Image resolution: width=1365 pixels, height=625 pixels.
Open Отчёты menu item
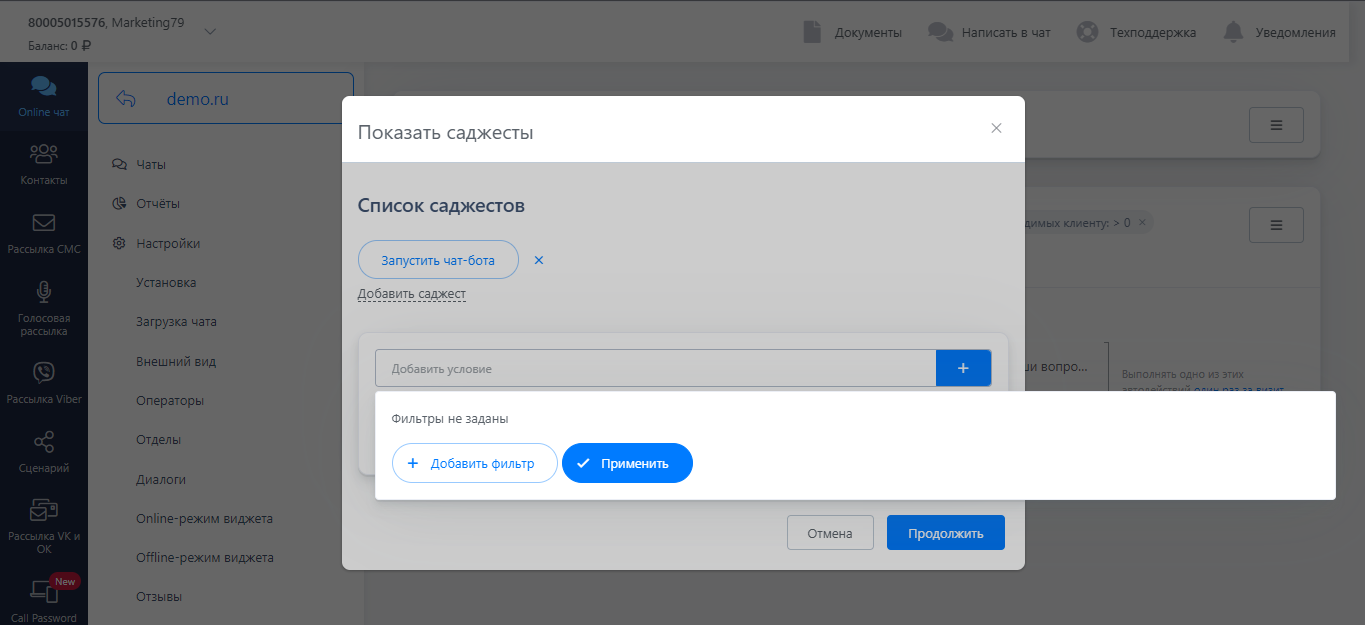click(x=158, y=203)
